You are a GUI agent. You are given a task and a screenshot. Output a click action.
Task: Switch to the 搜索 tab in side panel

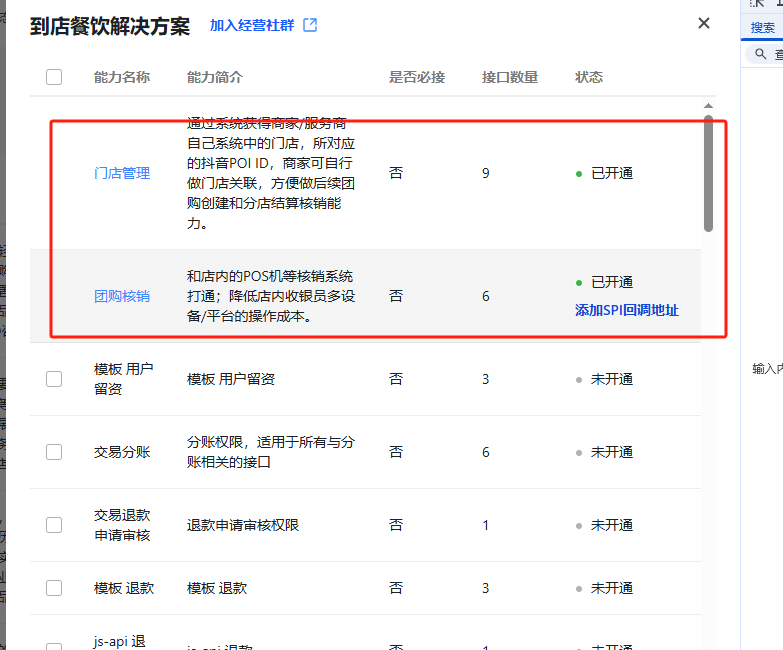pyautogui.click(x=762, y=28)
